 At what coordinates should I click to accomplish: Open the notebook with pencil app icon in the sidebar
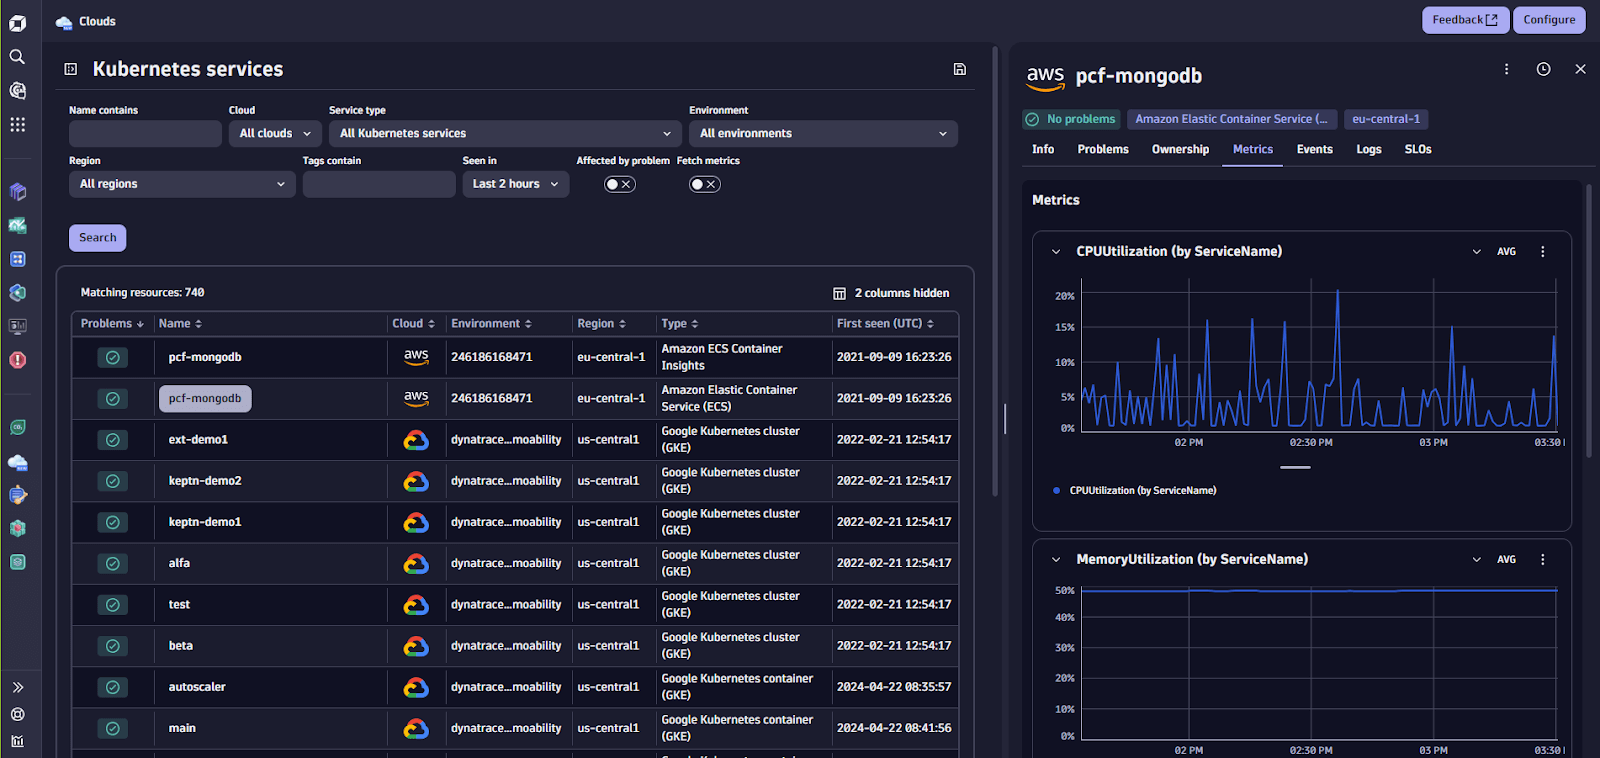17,495
